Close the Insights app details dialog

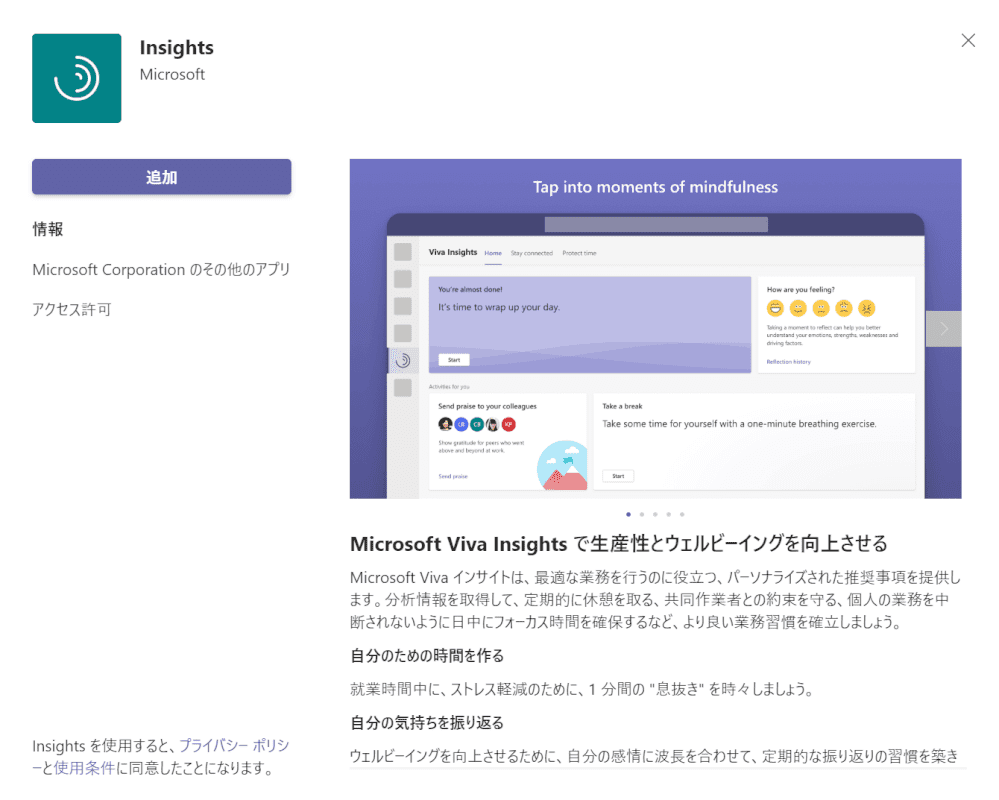[968, 41]
